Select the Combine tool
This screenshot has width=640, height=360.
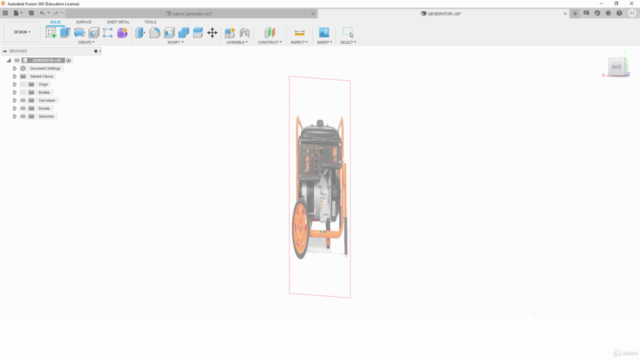[x=184, y=33]
